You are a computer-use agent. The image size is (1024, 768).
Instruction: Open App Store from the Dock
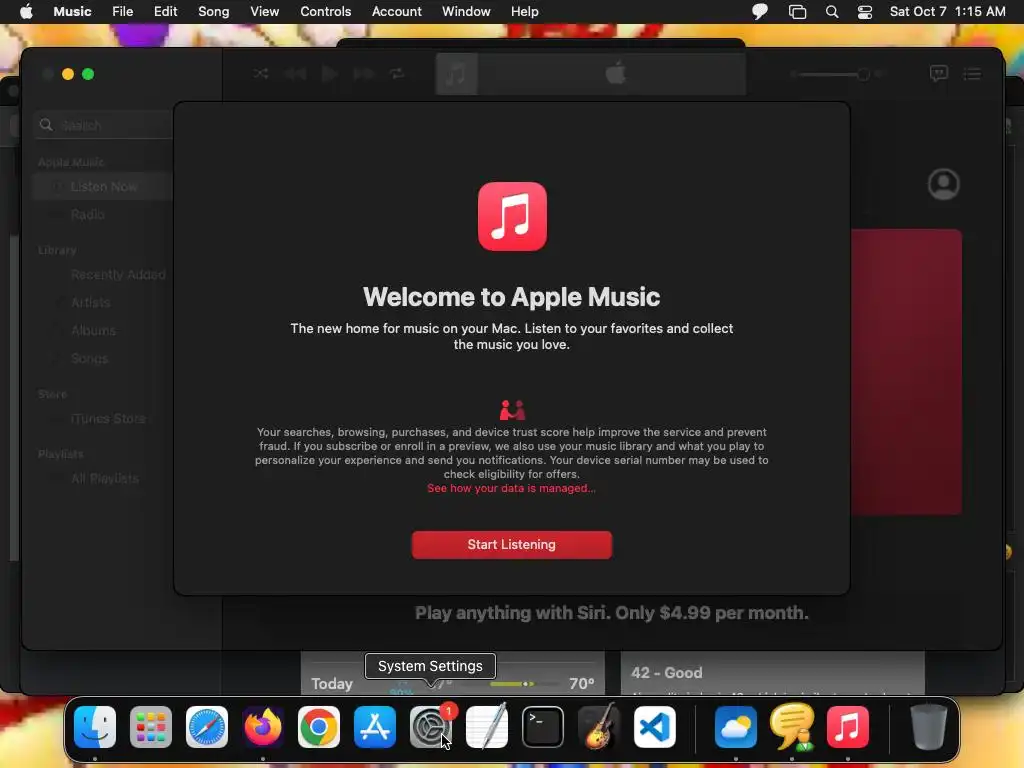pos(375,727)
